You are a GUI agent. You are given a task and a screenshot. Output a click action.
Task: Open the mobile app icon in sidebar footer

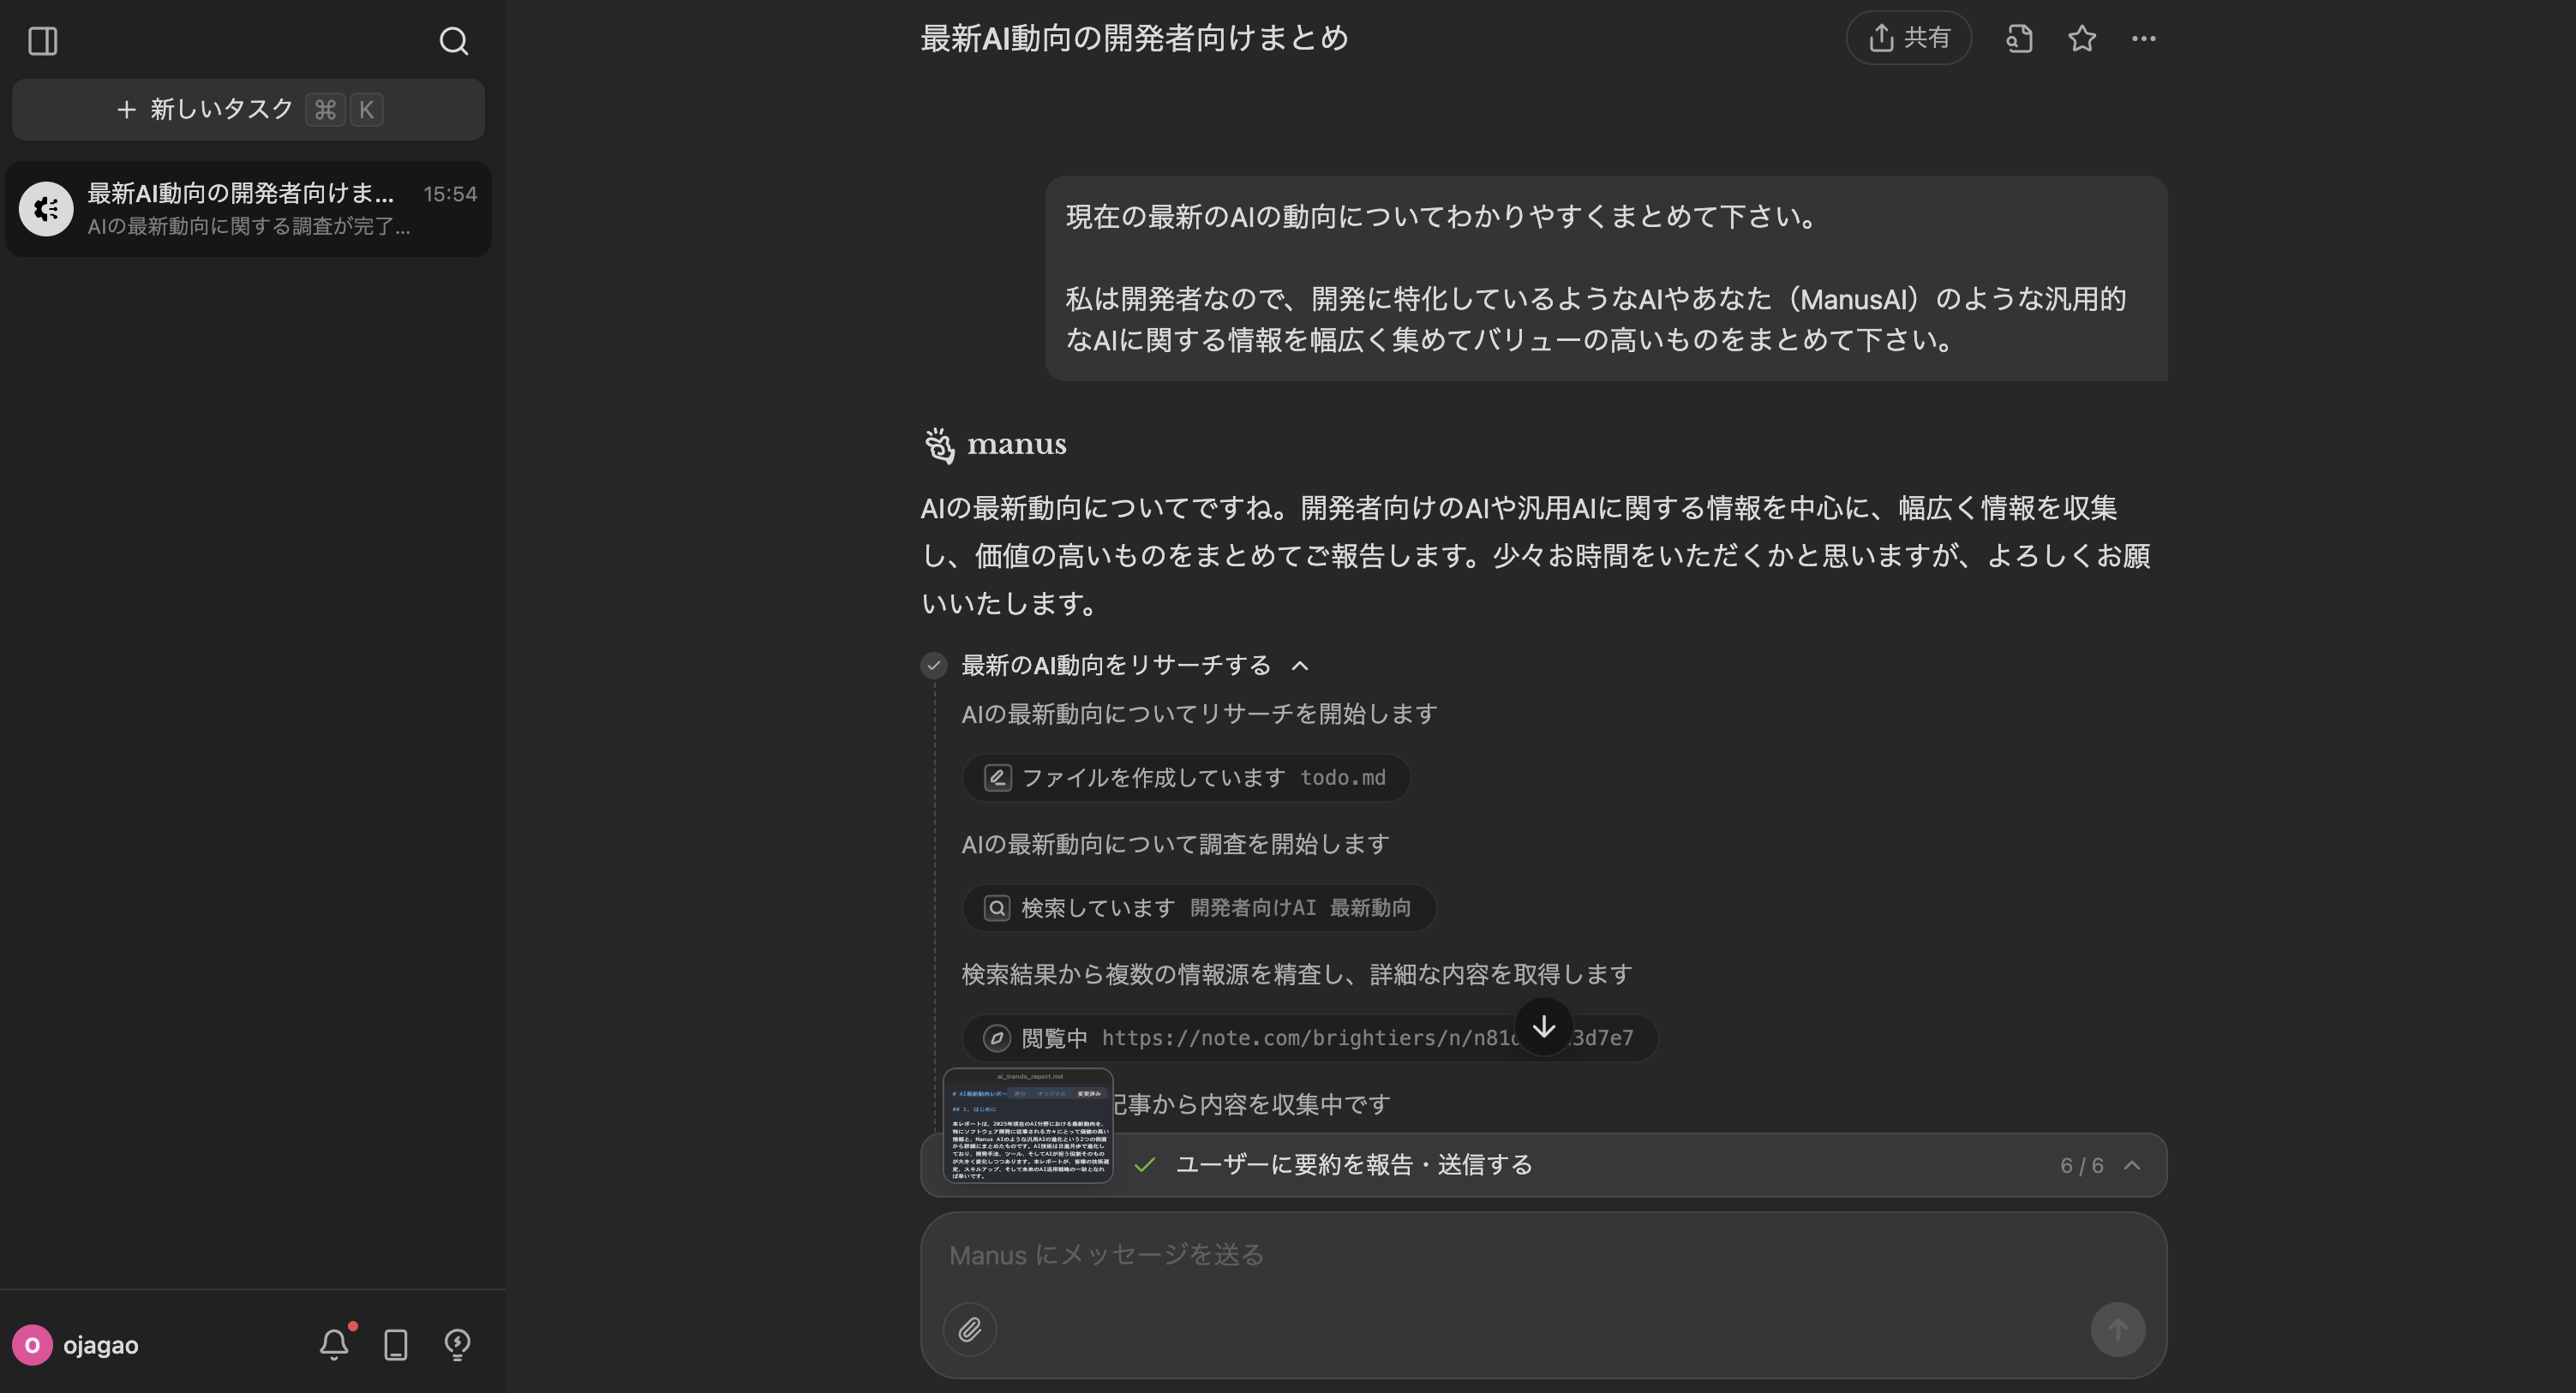[395, 1344]
